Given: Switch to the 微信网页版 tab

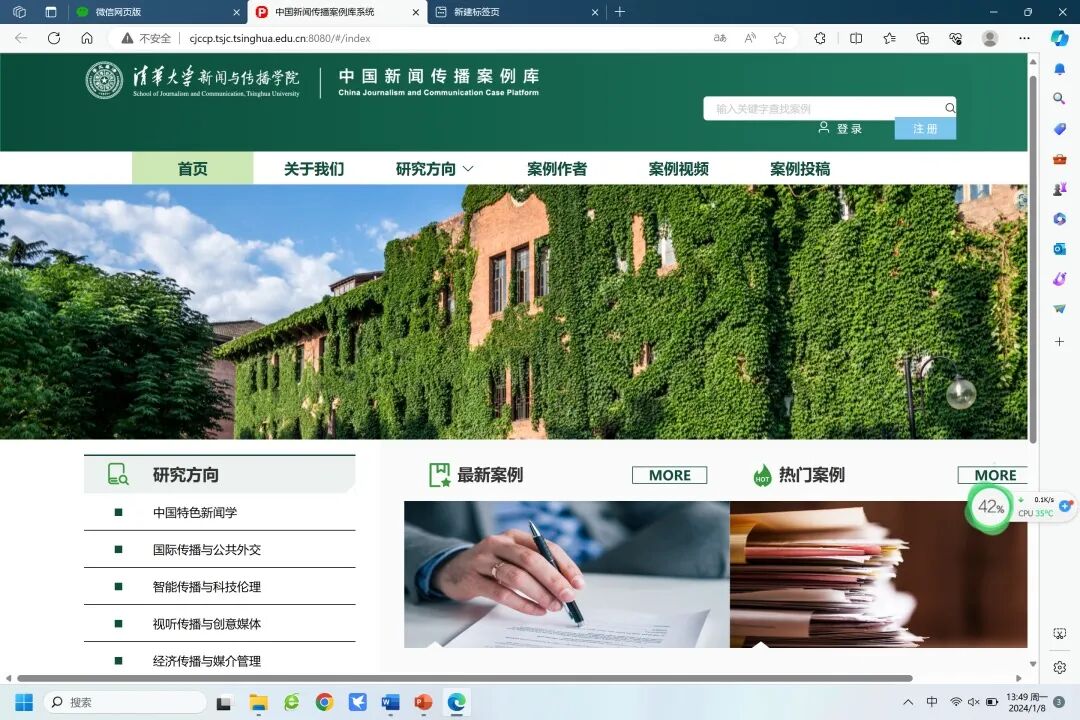Looking at the screenshot, I should (x=158, y=12).
